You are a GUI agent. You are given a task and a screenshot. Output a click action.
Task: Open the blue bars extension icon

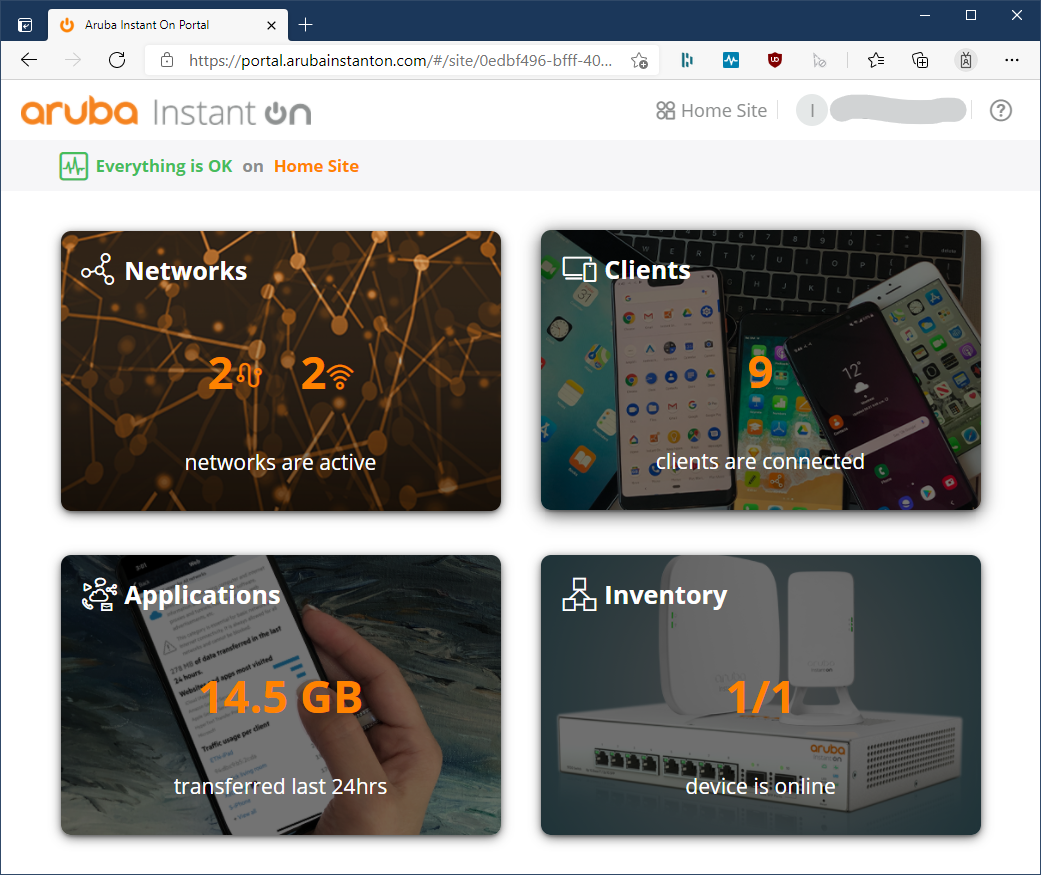click(687, 60)
